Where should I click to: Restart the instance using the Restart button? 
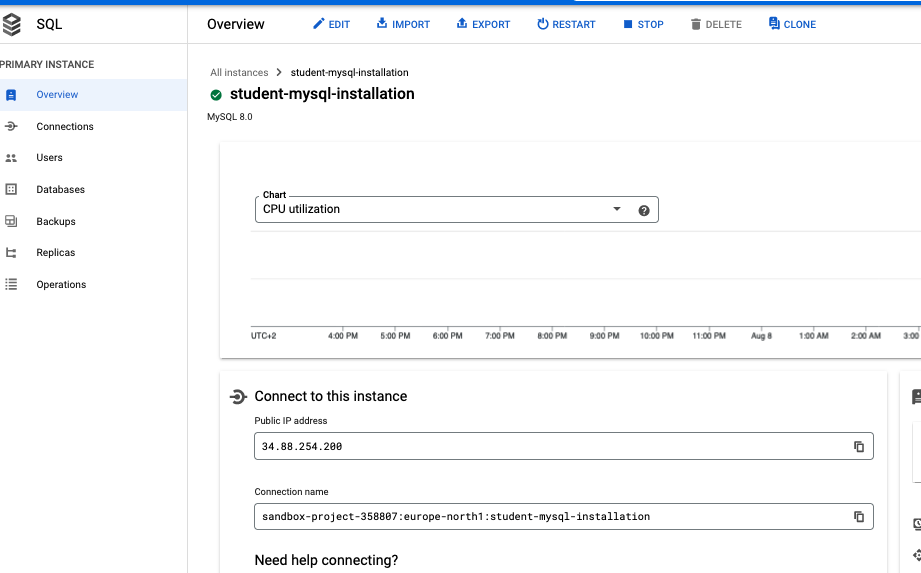coord(566,24)
